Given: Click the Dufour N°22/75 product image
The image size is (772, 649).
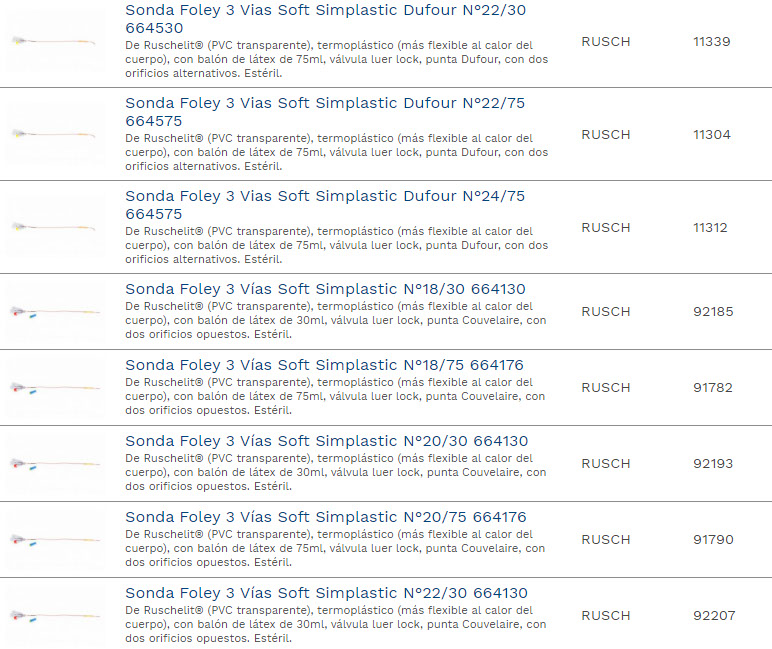Looking at the screenshot, I should click(x=55, y=134).
